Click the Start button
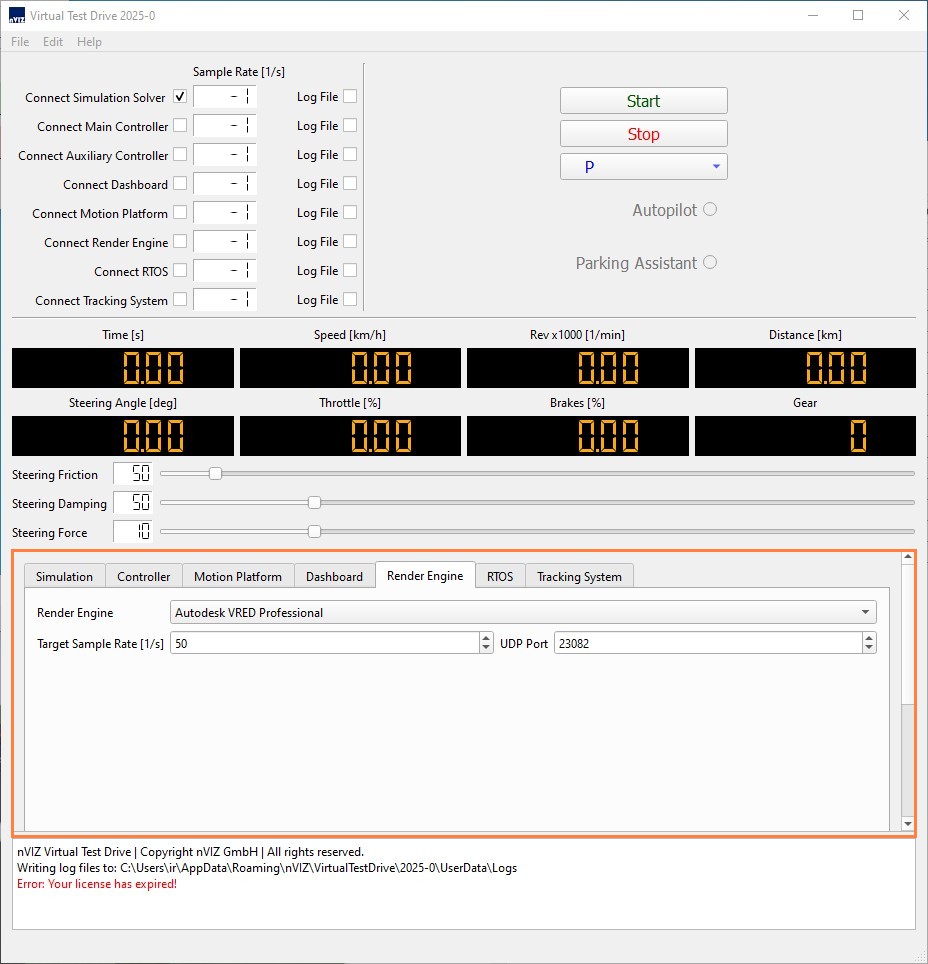Viewport: 928px width, 964px height. (643, 101)
